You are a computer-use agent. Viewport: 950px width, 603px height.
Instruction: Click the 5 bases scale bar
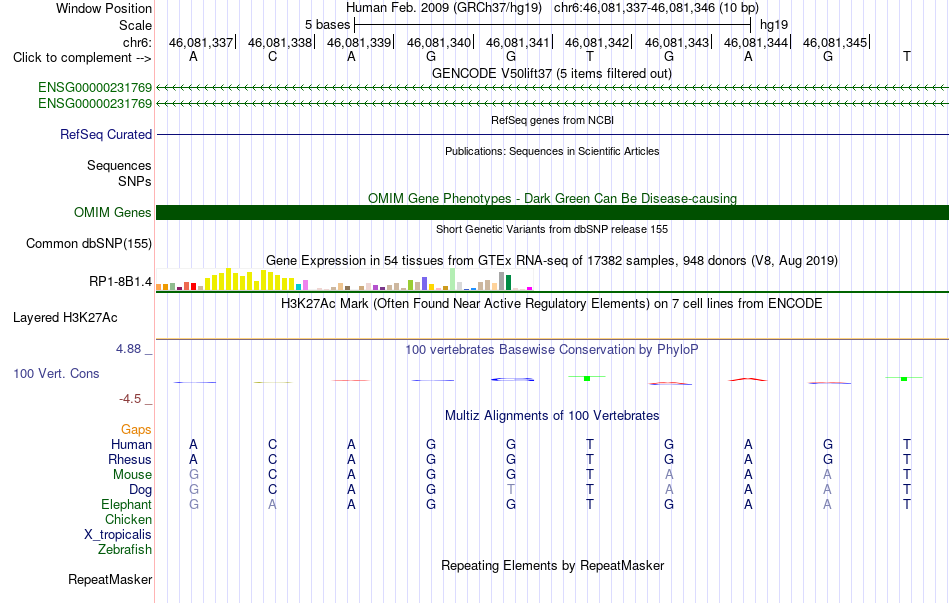[x=553, y=25]
